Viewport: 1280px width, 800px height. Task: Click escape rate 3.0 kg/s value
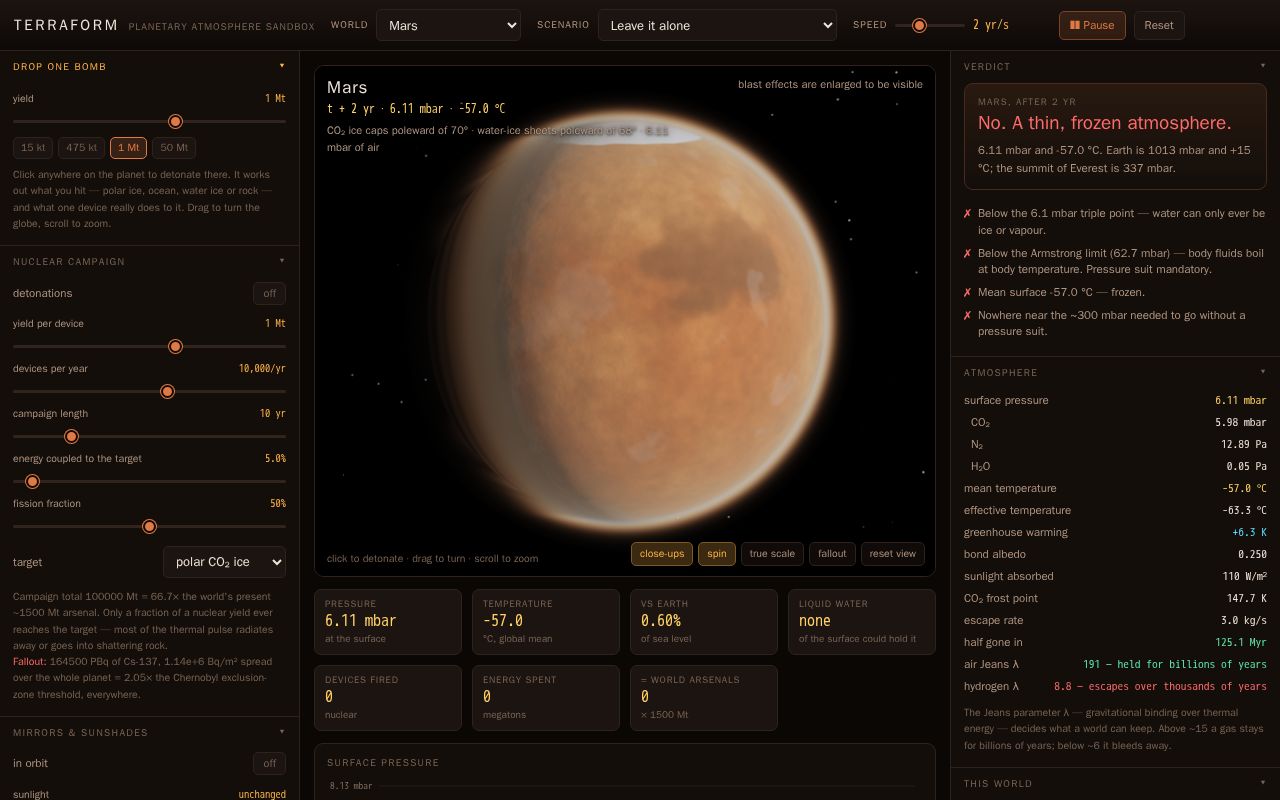(1243, 620)
